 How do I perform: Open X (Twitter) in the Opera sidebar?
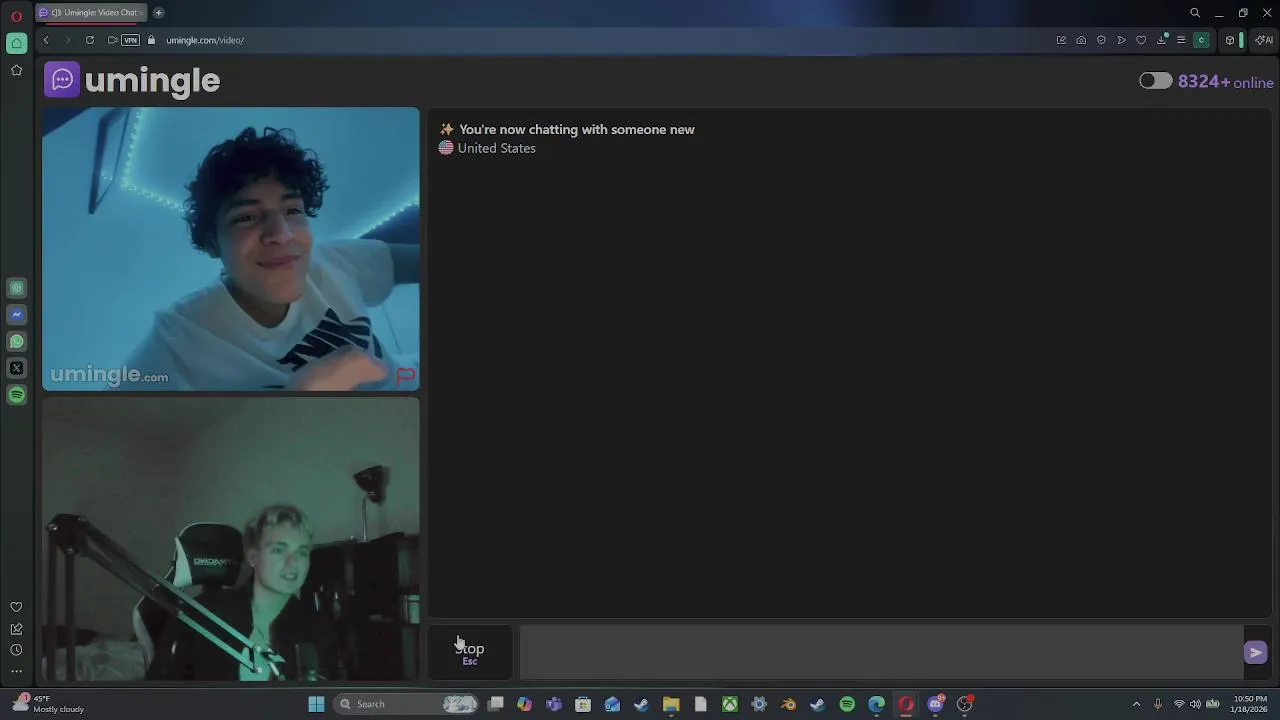pyautogui.click(x=16, y=368)
